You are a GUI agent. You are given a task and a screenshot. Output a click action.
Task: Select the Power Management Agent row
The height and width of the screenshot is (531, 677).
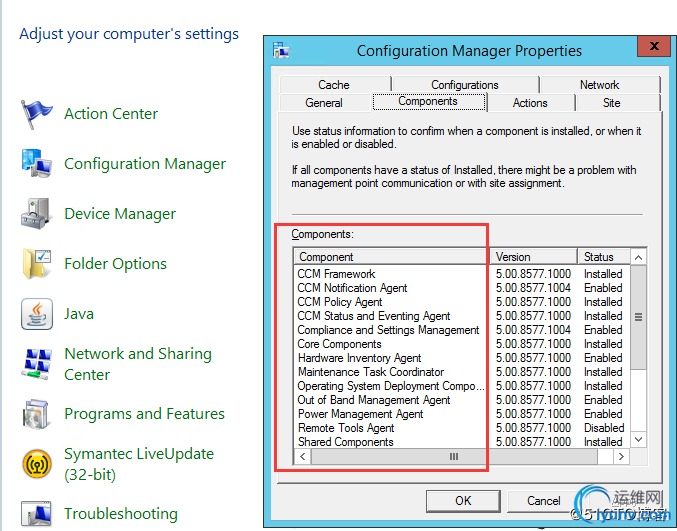click(462, 414)
